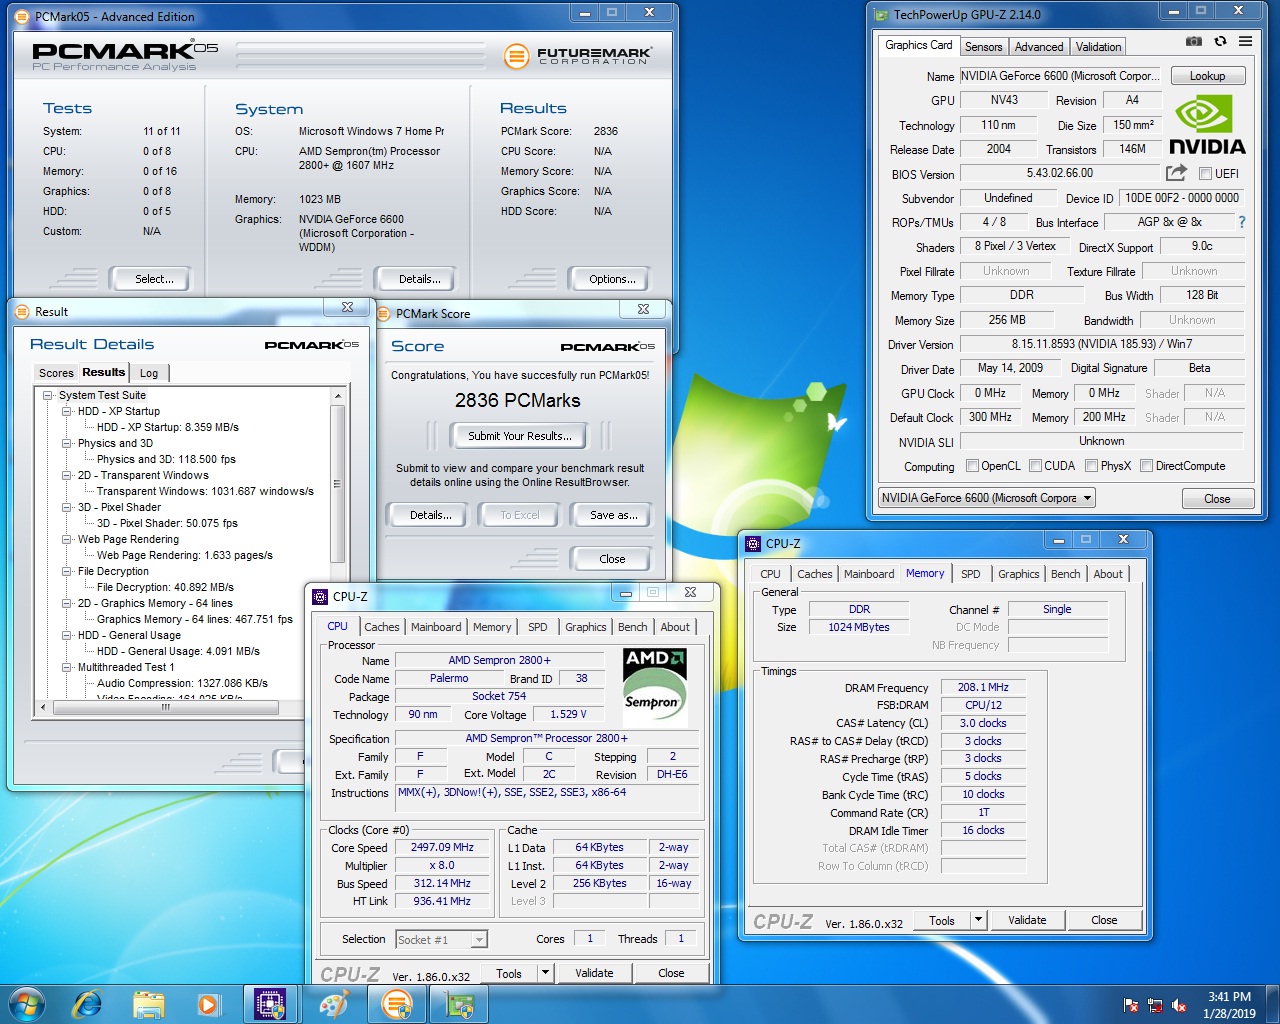This screenshot has height=1024, width=1280.
Task: Launch Internet Explorer from the taskbar
Action: click(88, 1004)
